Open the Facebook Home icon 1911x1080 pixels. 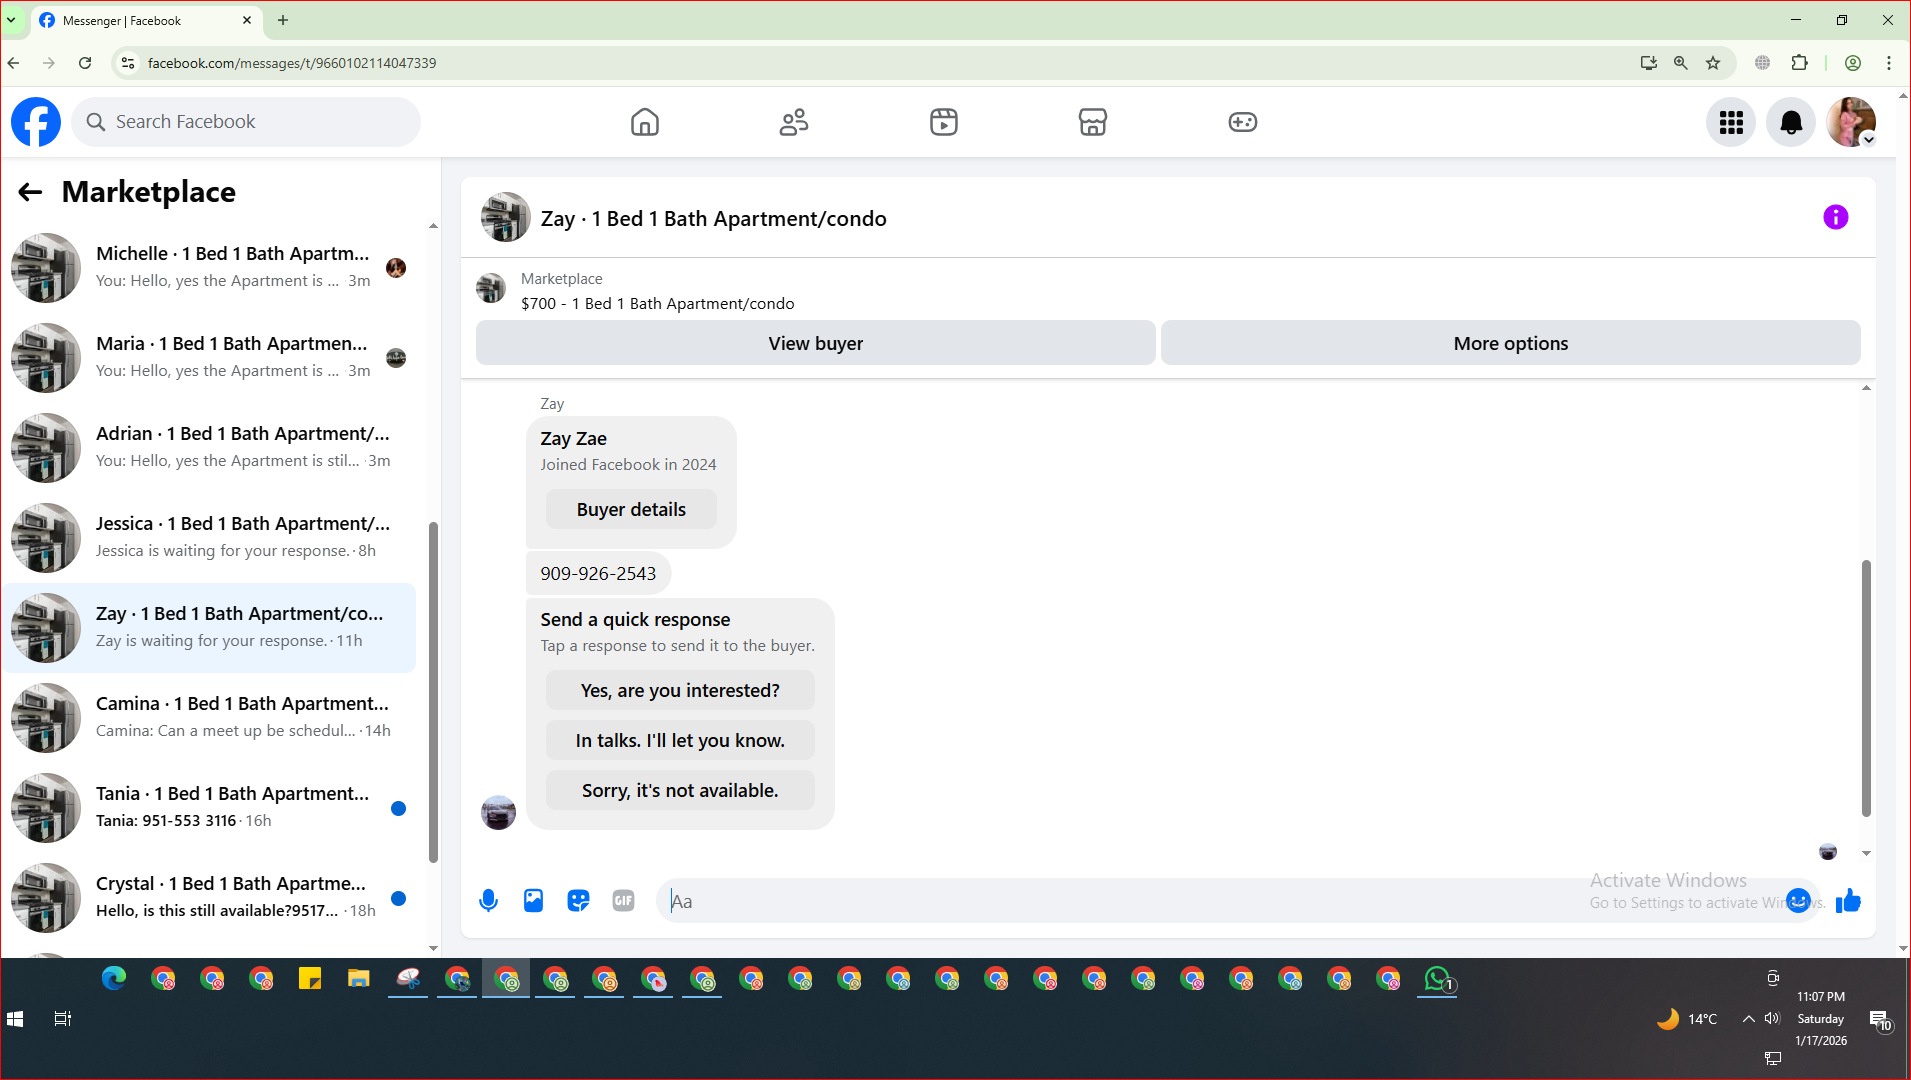point(645,122)
